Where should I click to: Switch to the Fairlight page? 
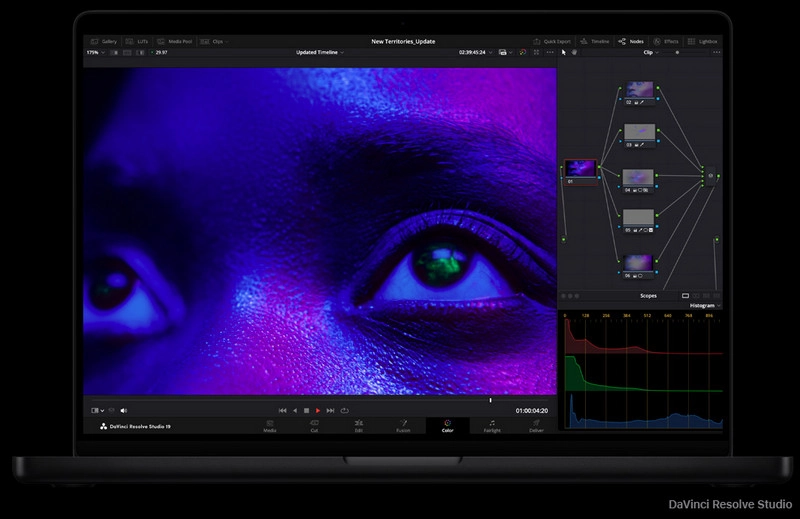coord(492,426)
